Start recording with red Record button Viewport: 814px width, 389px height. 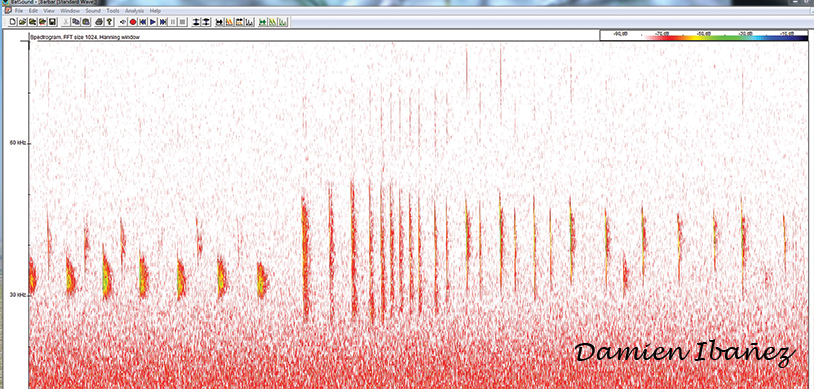pyautogui.click(x=133, y=22)
